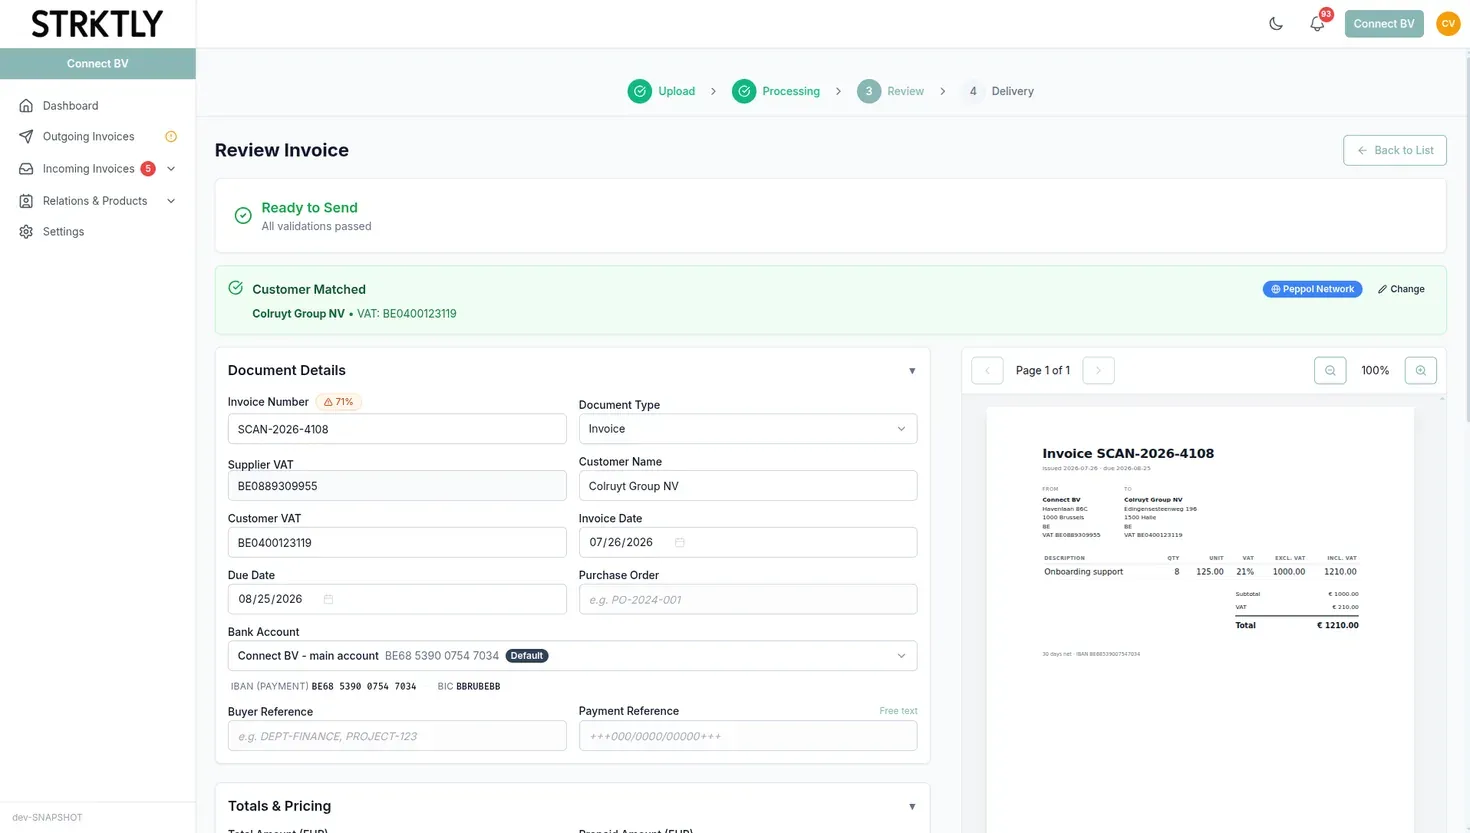Open the CV user avatar menu
Image resolution: width=1470 pixels, height=833 pixels.
1448,24
